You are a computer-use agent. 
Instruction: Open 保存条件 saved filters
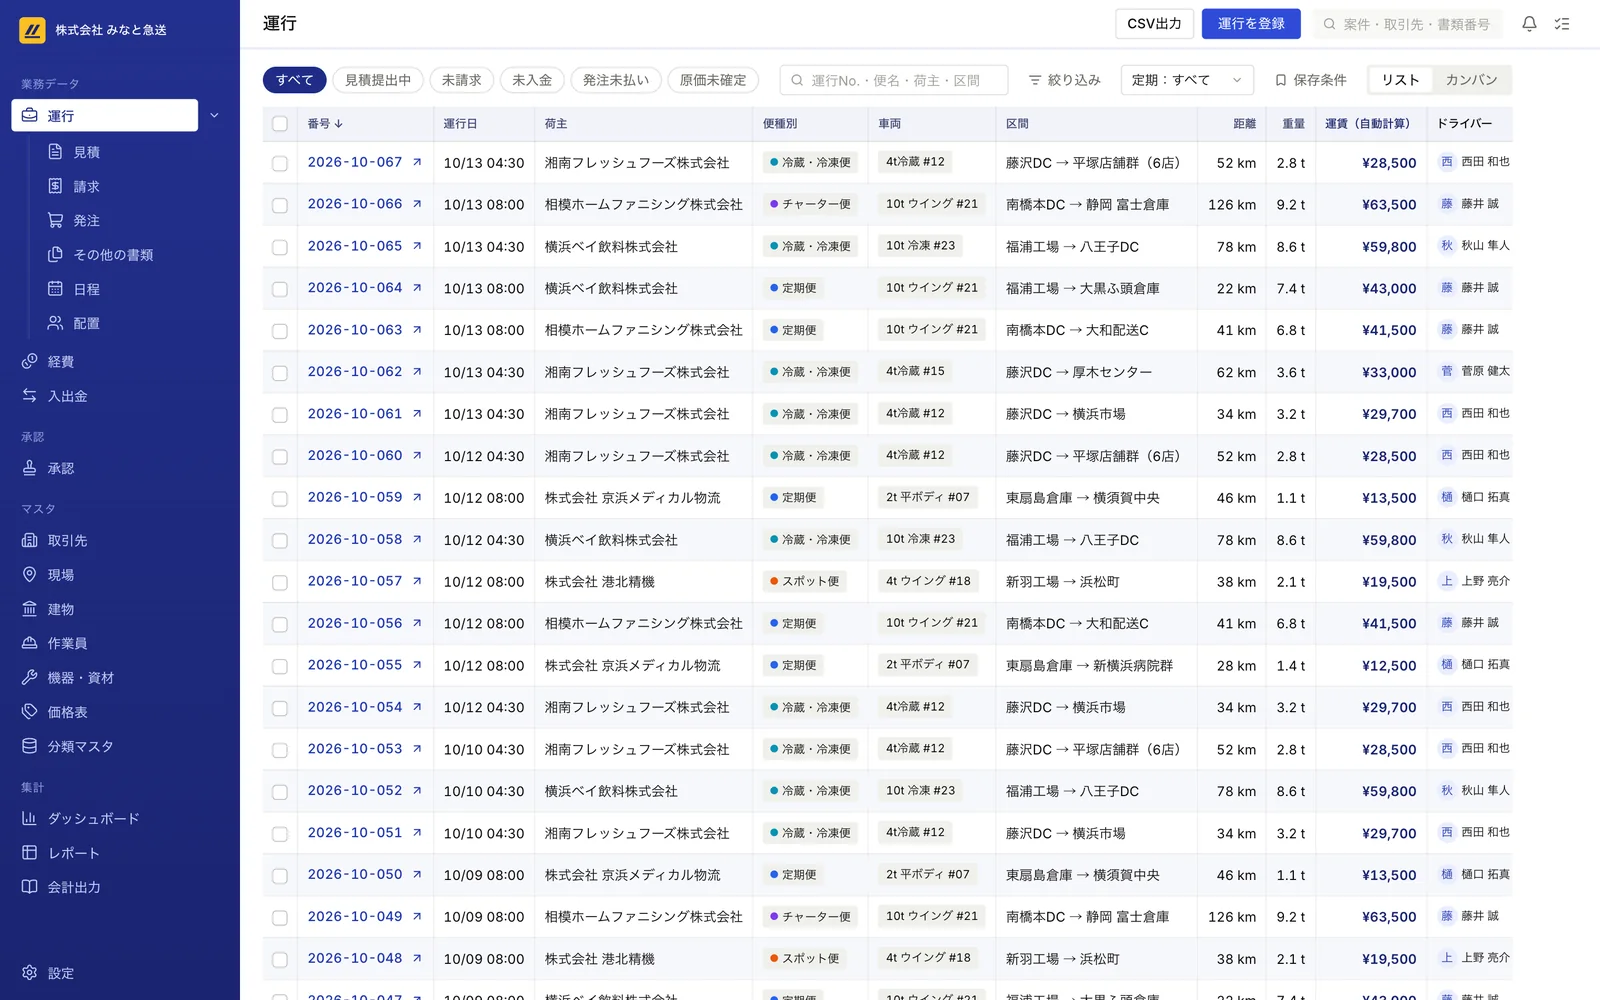[x=1310, y=80]
